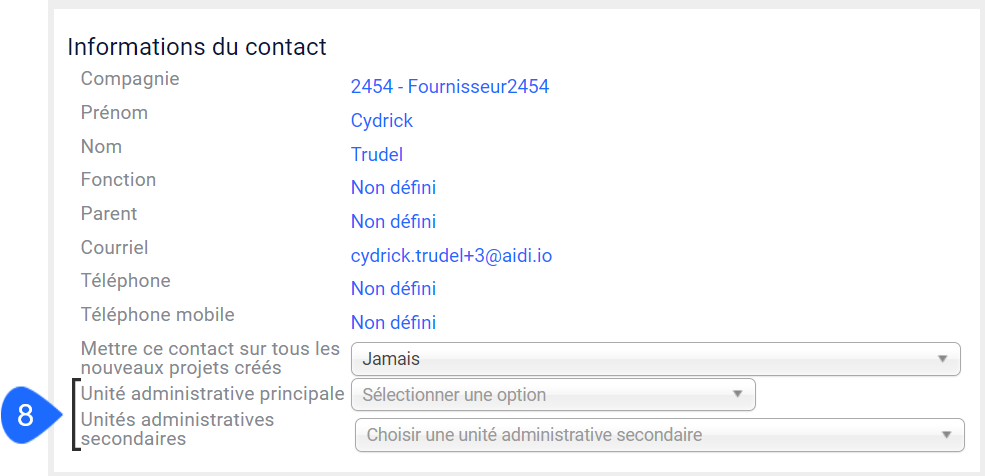Image resolution: width=985 pixels, height=476 pixels.
Task: Click the Unités administratives secondaires label
Action: click(x=178, y=428)
